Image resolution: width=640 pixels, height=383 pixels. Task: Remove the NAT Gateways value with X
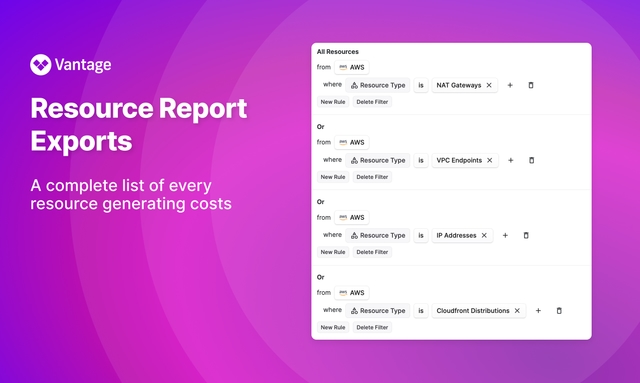click(x=489, y=85)
